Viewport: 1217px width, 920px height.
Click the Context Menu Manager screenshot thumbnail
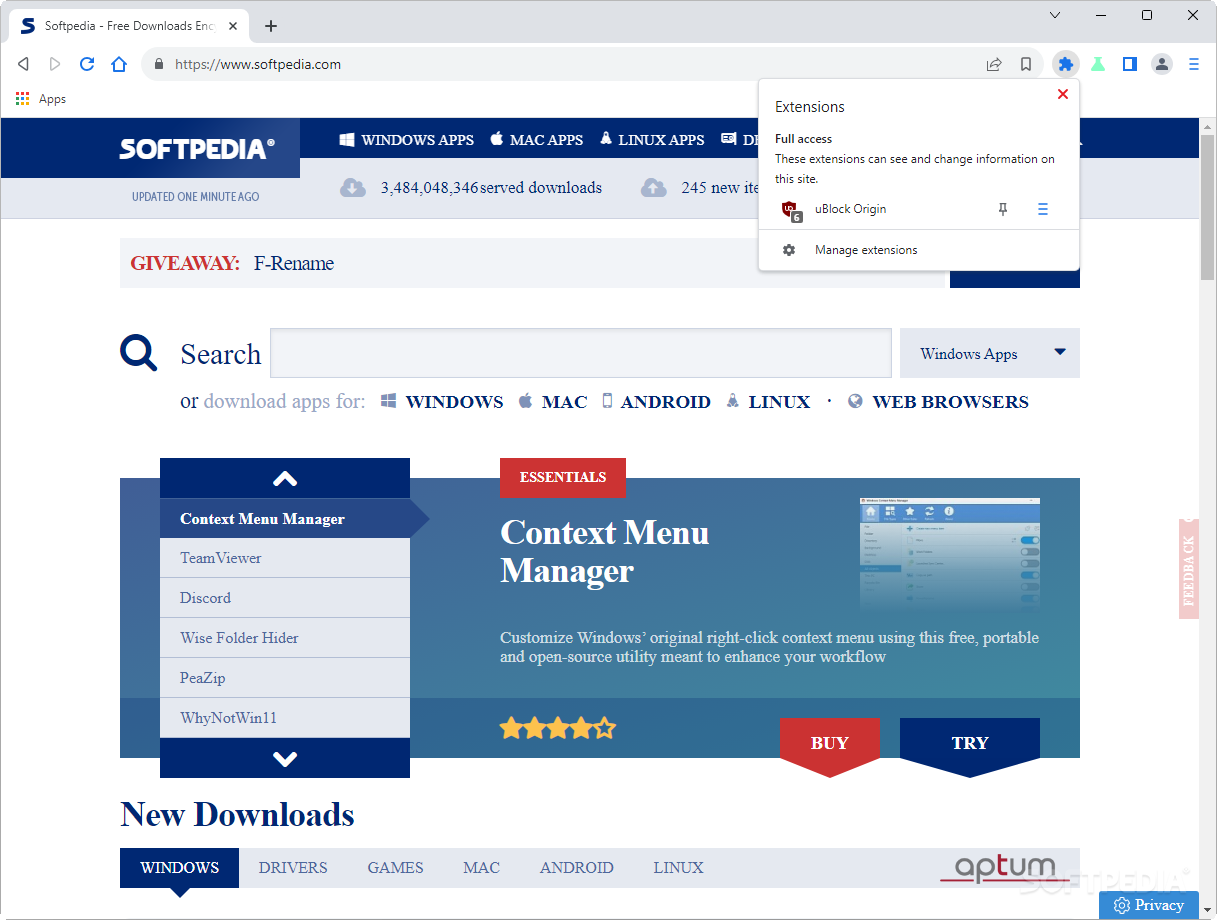[950, 554]
